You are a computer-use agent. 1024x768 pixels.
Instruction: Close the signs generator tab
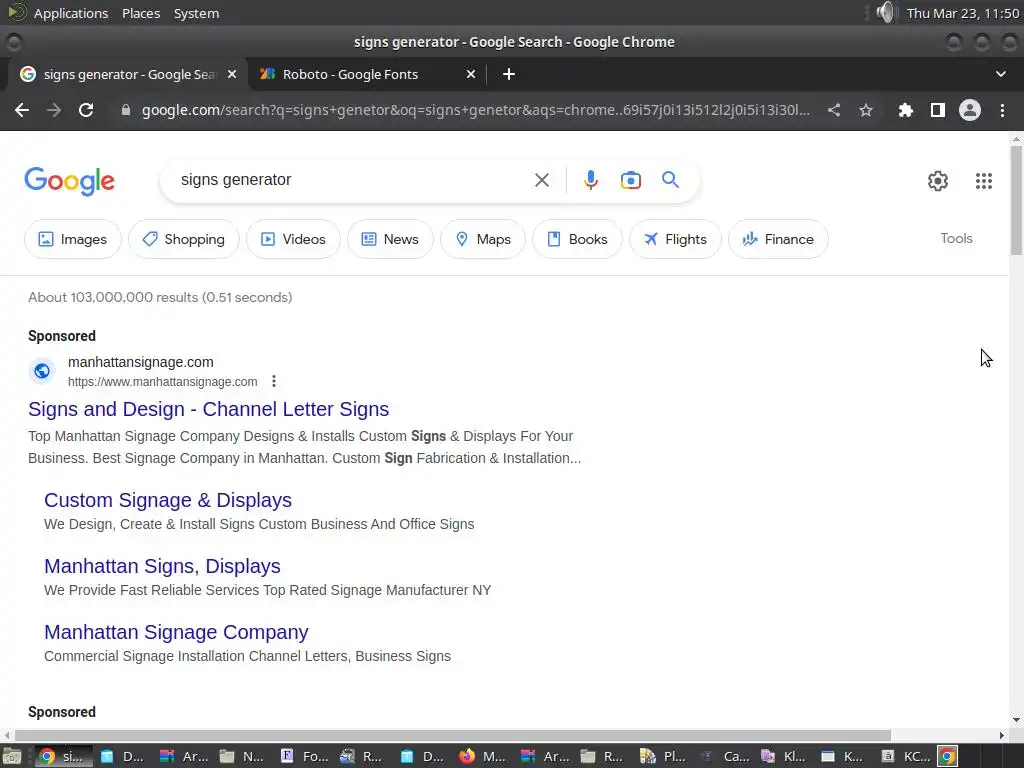point(232,74)
